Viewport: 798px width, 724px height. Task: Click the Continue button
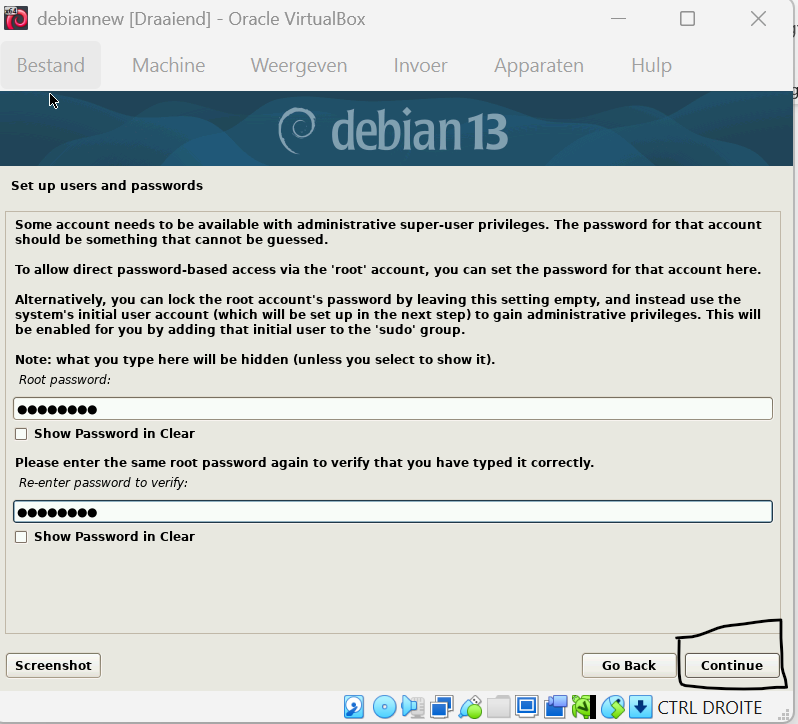732,665
